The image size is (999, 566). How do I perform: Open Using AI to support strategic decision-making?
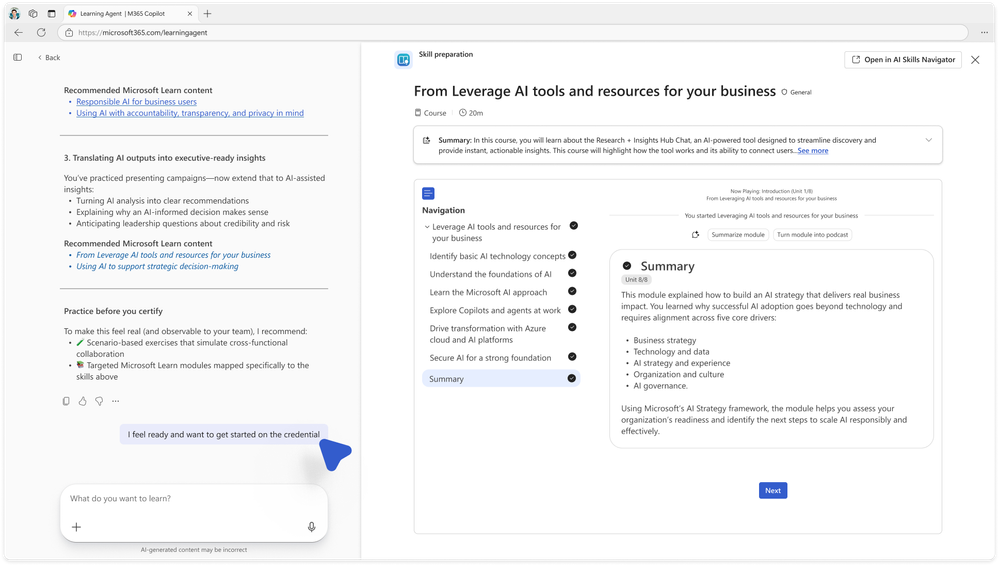pos(157,266)
